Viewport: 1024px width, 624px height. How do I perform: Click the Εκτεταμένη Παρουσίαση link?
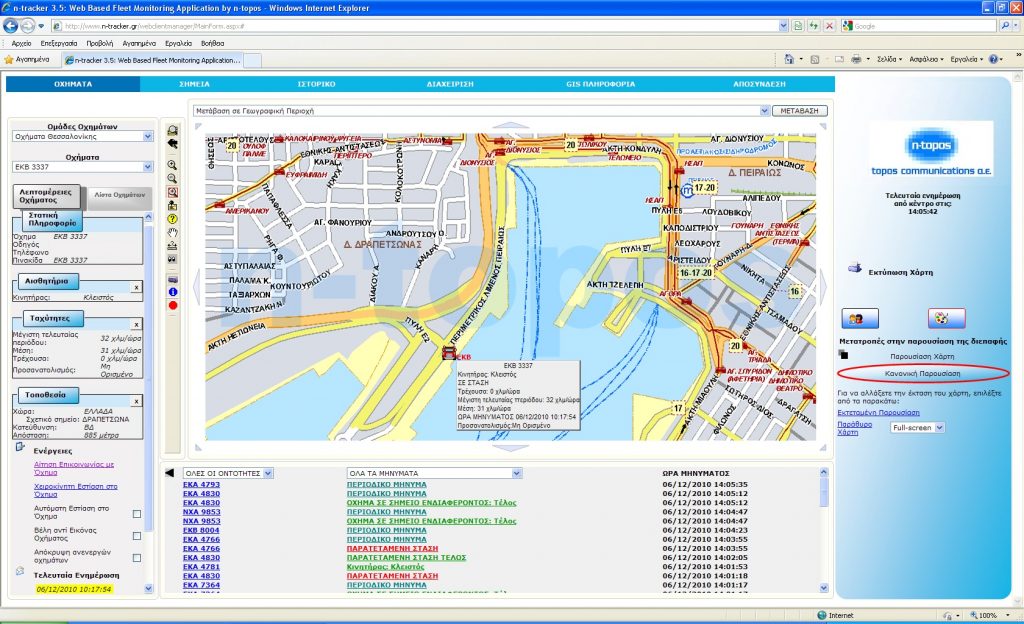pyautogui.click(x=878, y=413)
